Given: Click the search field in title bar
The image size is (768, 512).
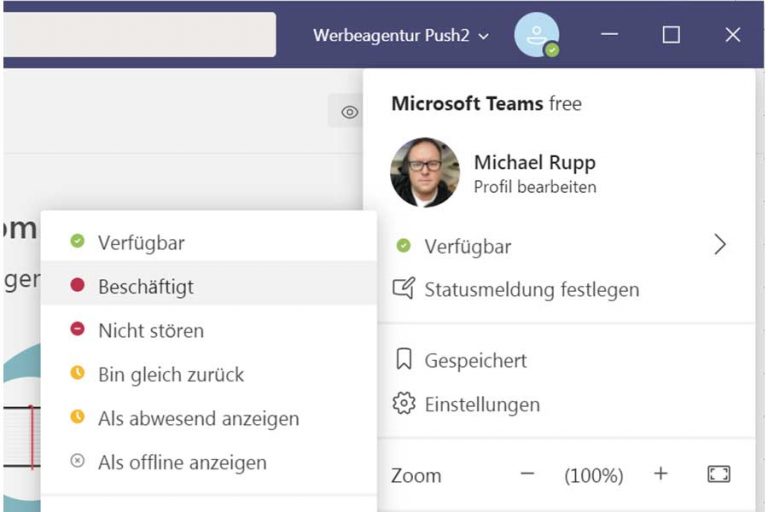Looking at the screenshot, I should point(139,34).
